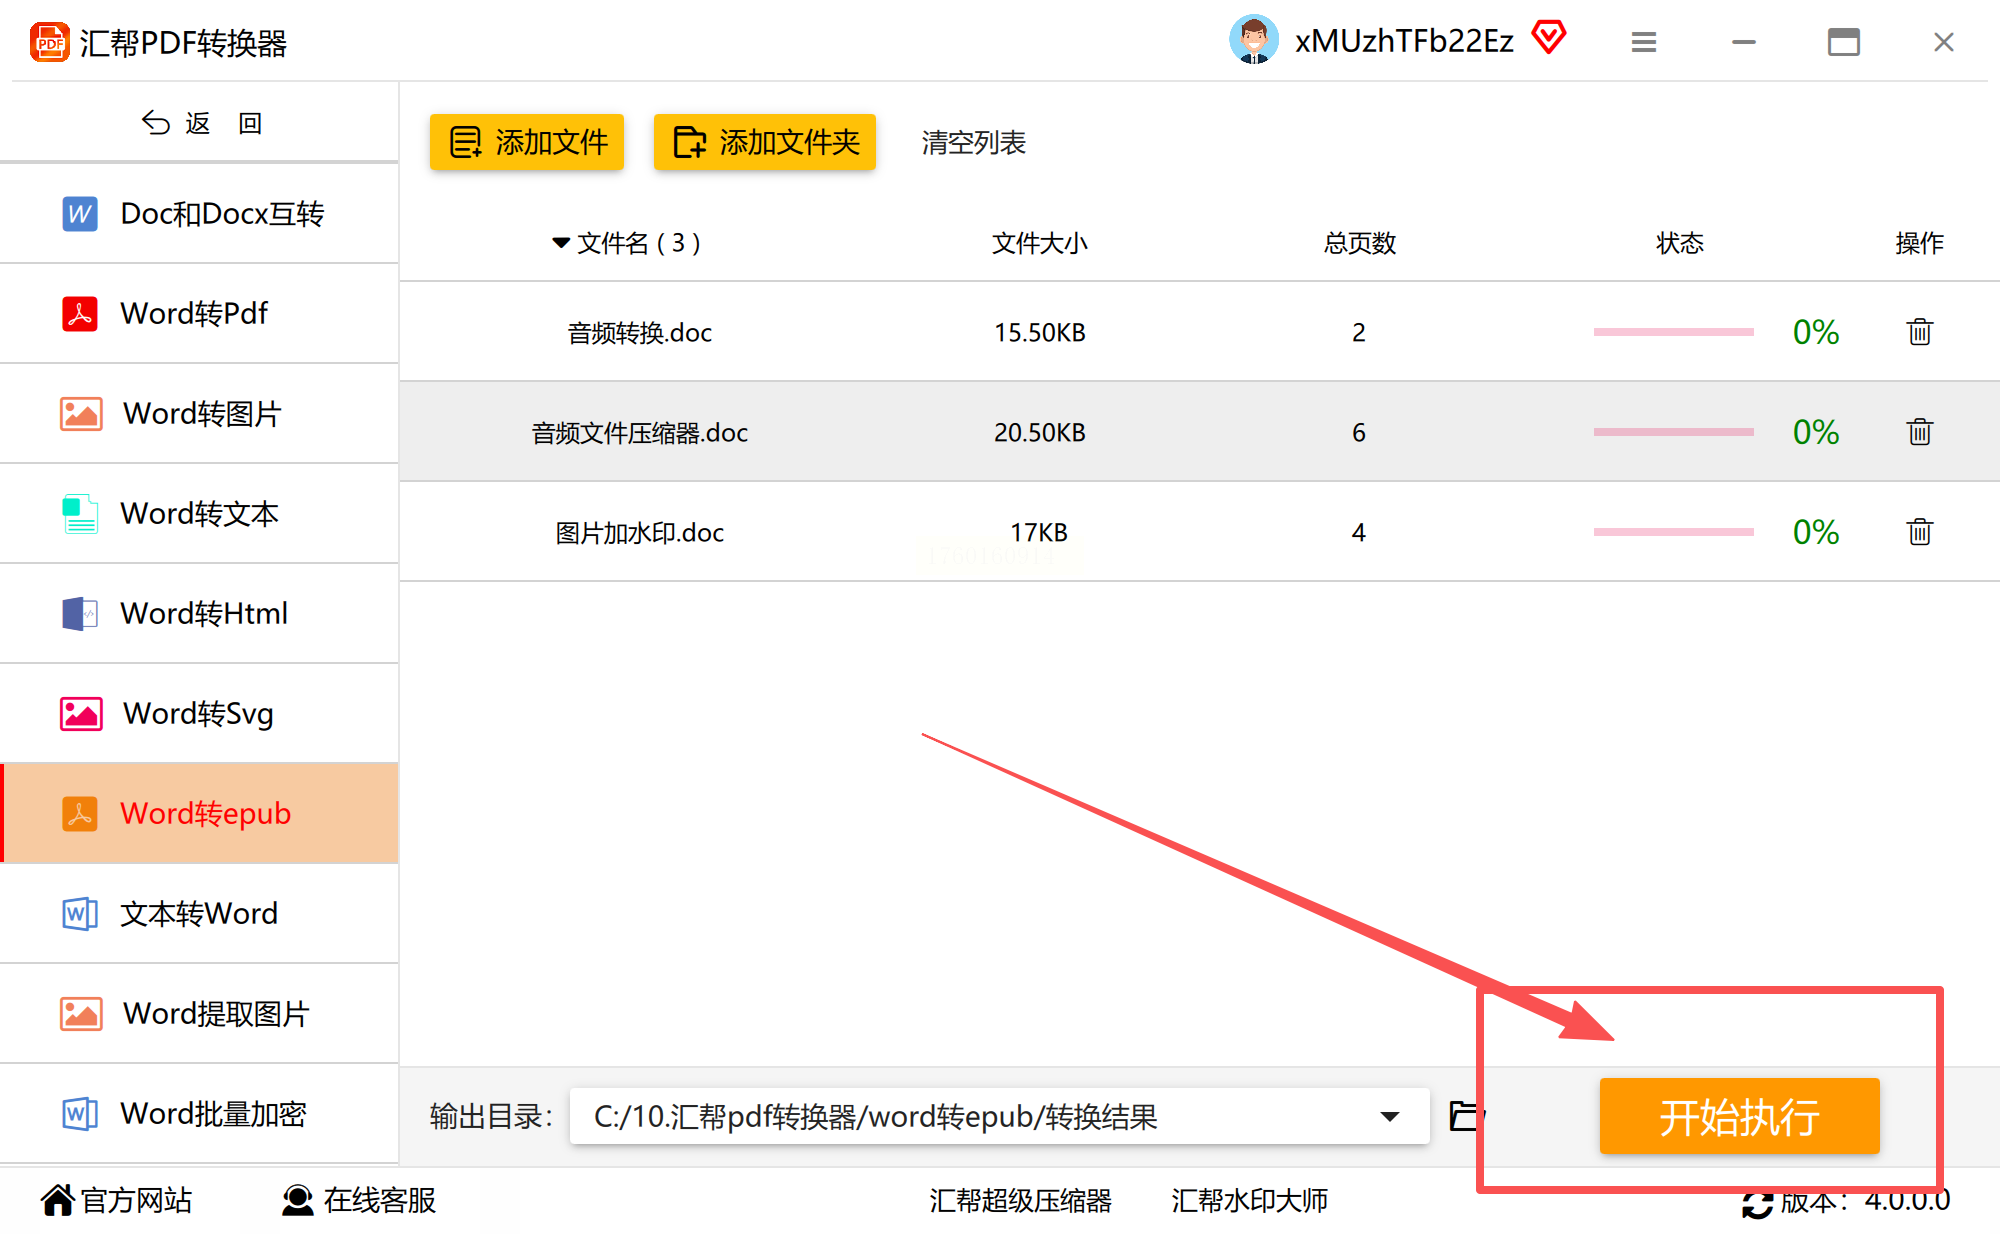Click trash icon for 音频文件压缩器.doc
This screenshot has width=2000, height=1234.
(x=1919, y=432)
